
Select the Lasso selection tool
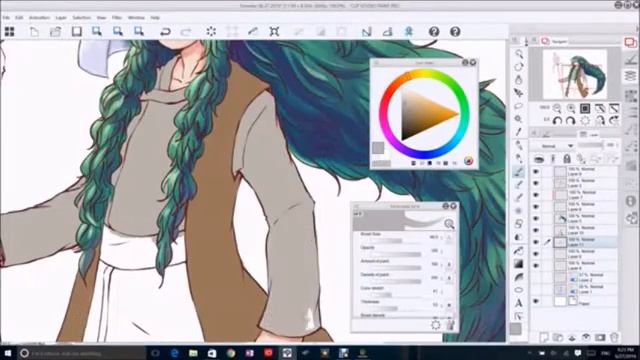click(519, 106)
